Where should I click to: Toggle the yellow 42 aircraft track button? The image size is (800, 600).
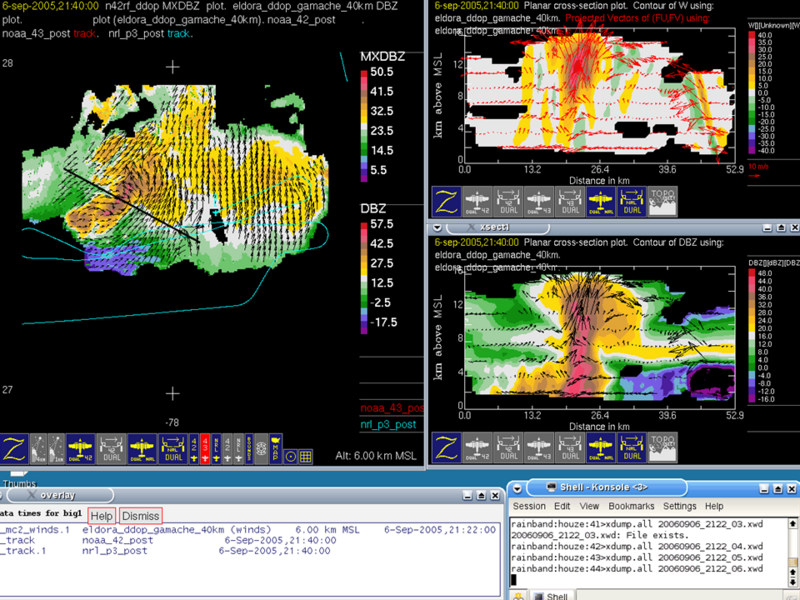click(193, 449)
